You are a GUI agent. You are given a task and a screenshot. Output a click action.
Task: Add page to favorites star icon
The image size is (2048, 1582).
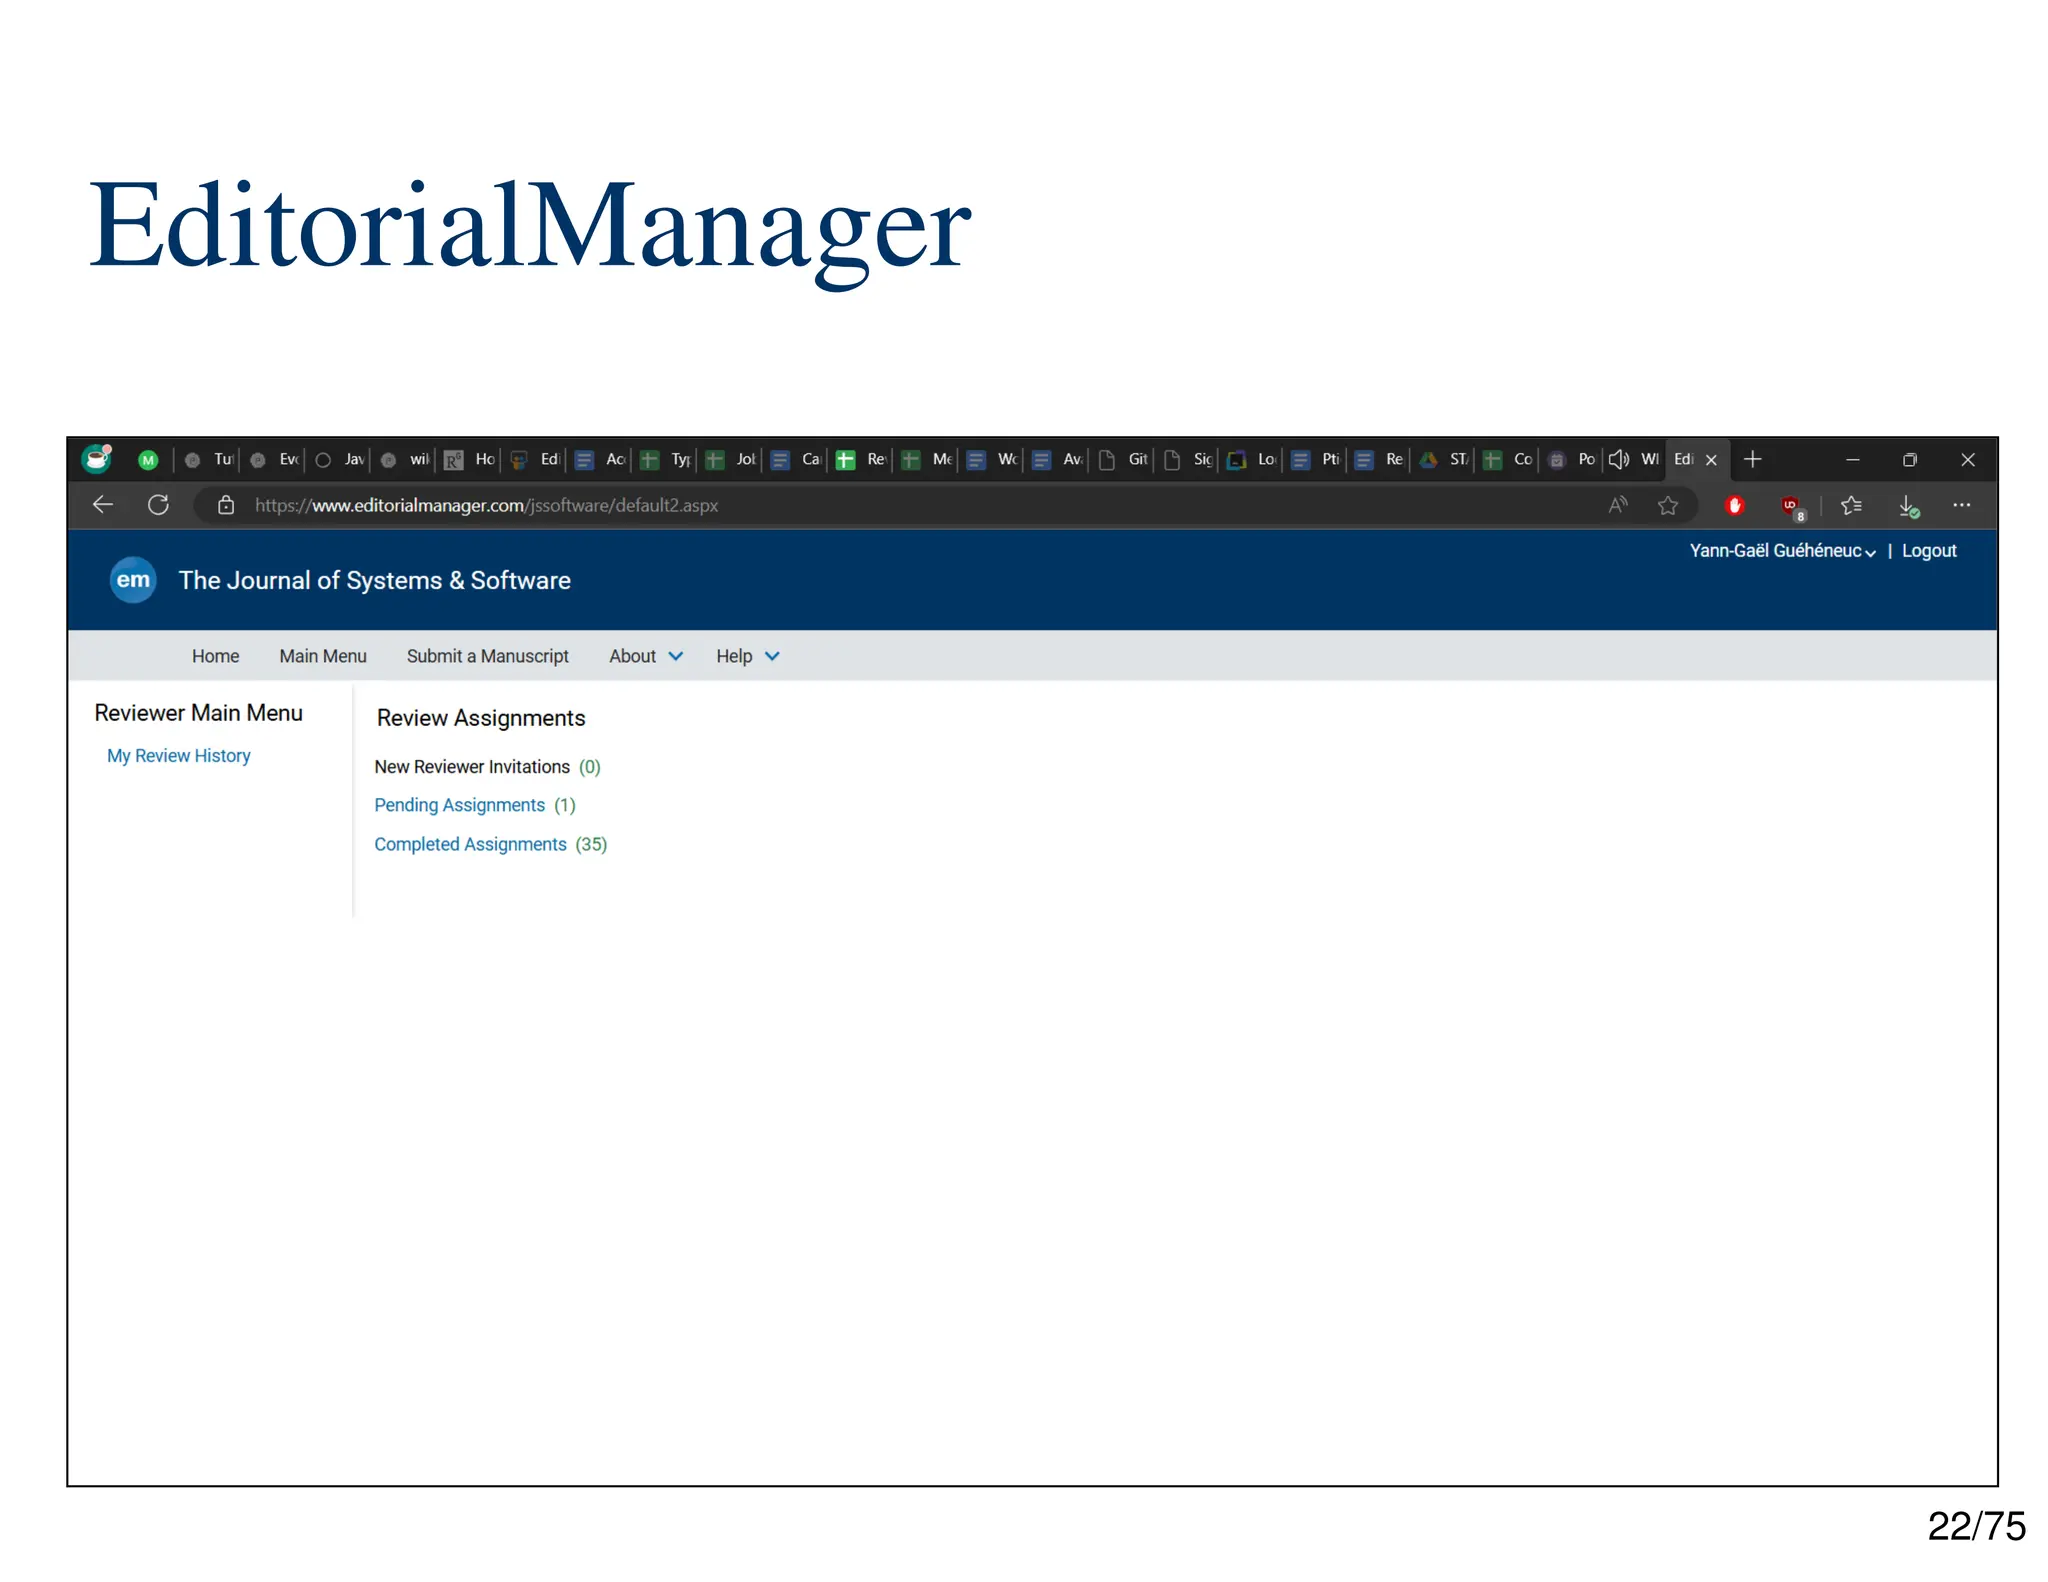1668,505
